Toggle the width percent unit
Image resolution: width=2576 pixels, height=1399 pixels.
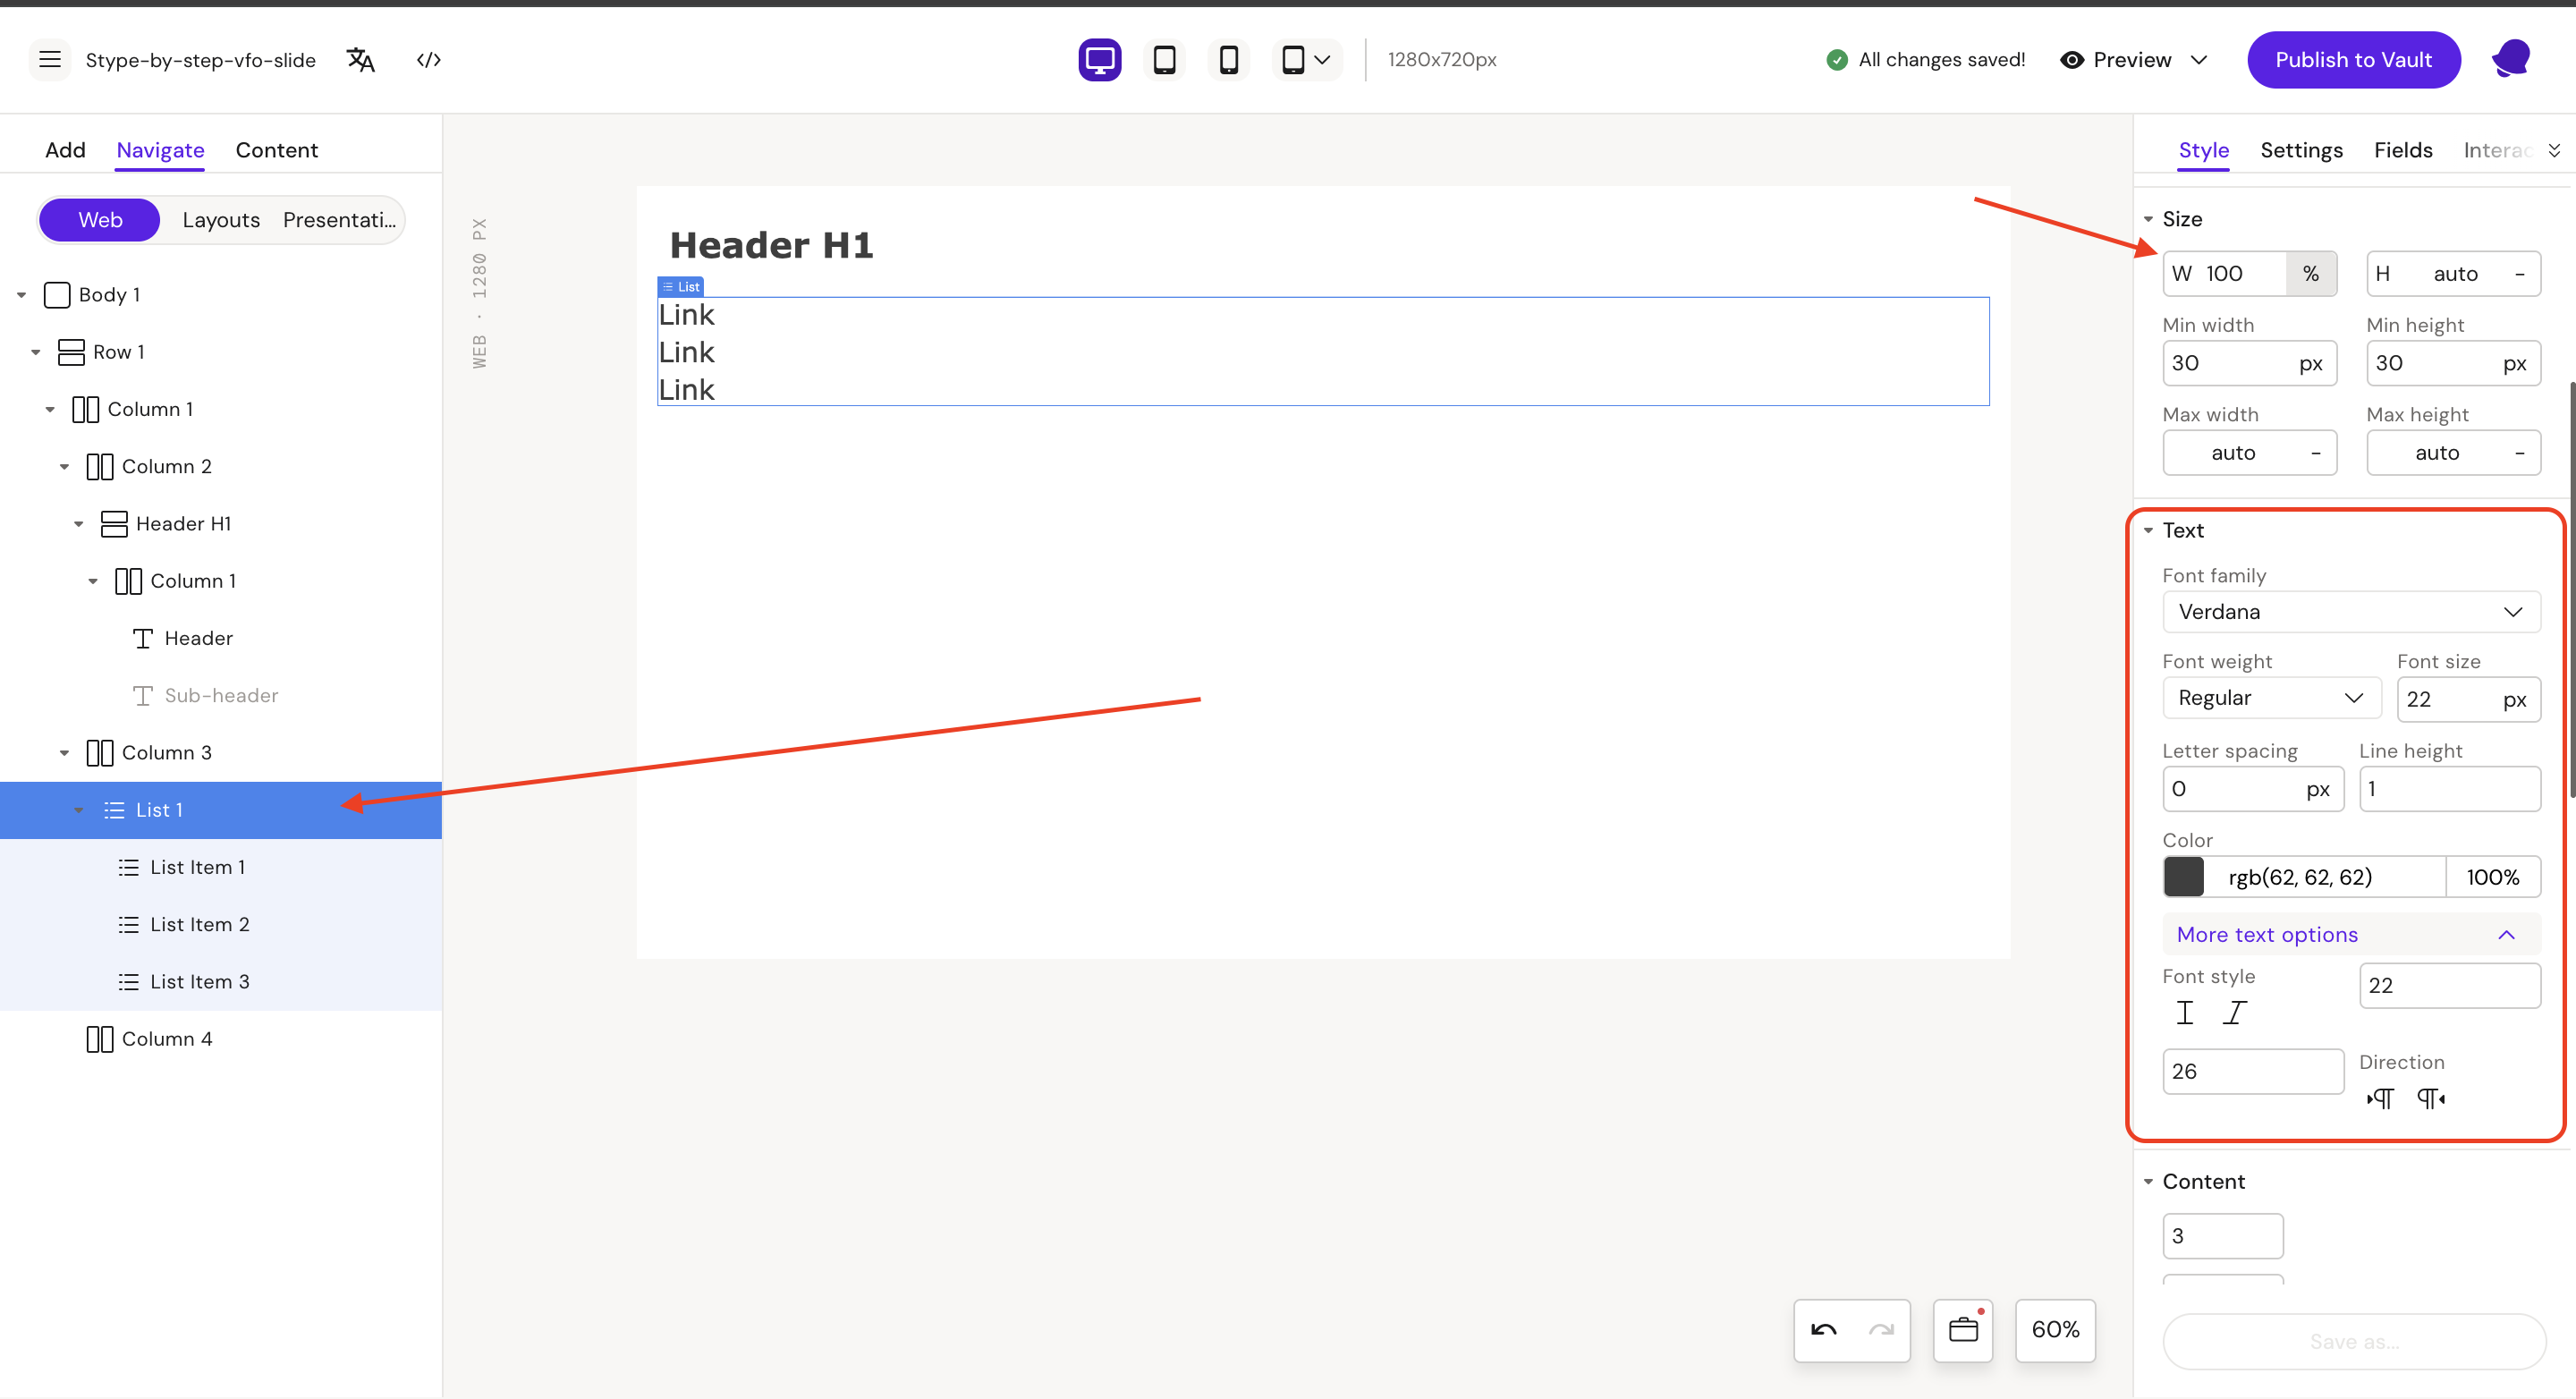point(2310,274)
